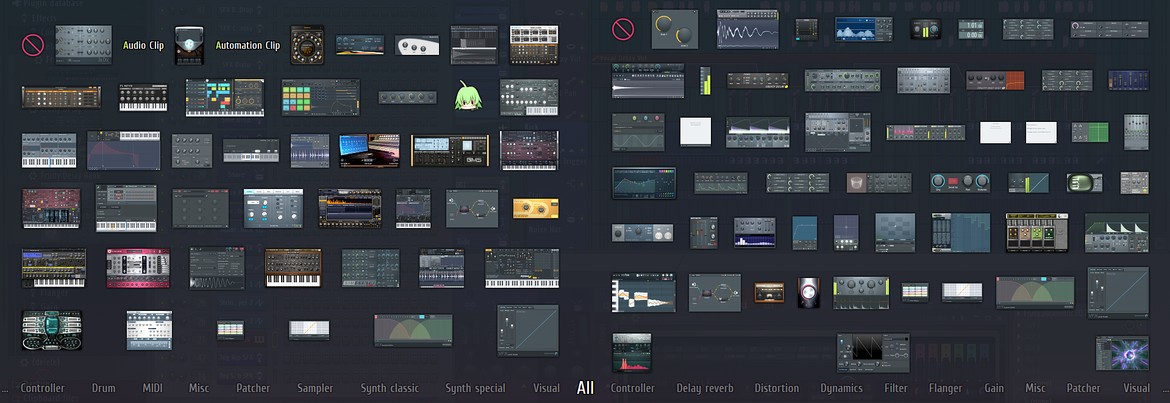Pick the plugin between Audio Clip and Automation Clip
The image size is (1170, 403).
(190, 45)
